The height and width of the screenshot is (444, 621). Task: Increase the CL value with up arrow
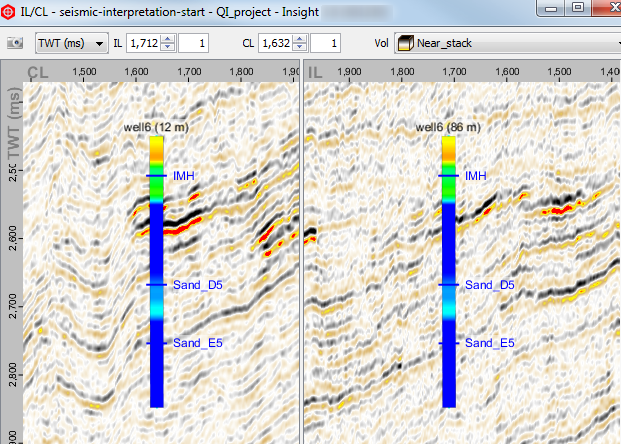(x=300, y=39)
